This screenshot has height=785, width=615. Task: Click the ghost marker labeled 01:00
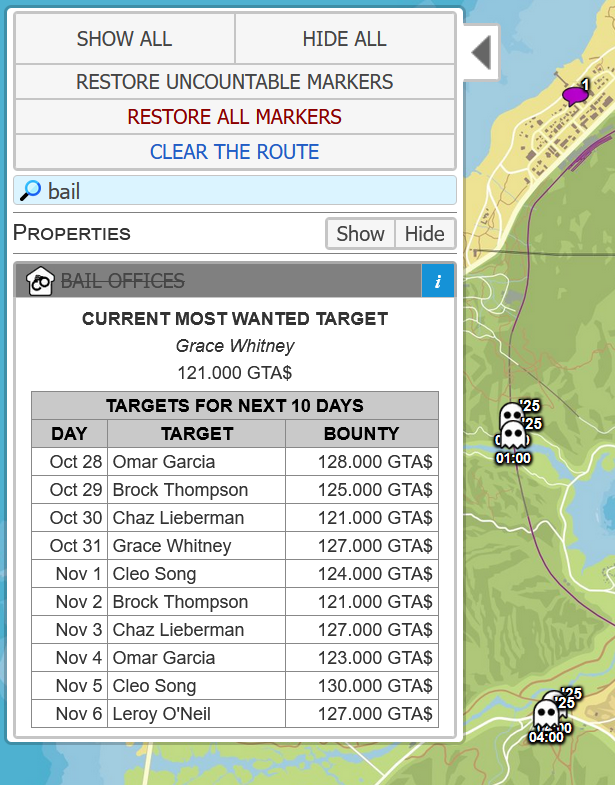tap(513, 436)
